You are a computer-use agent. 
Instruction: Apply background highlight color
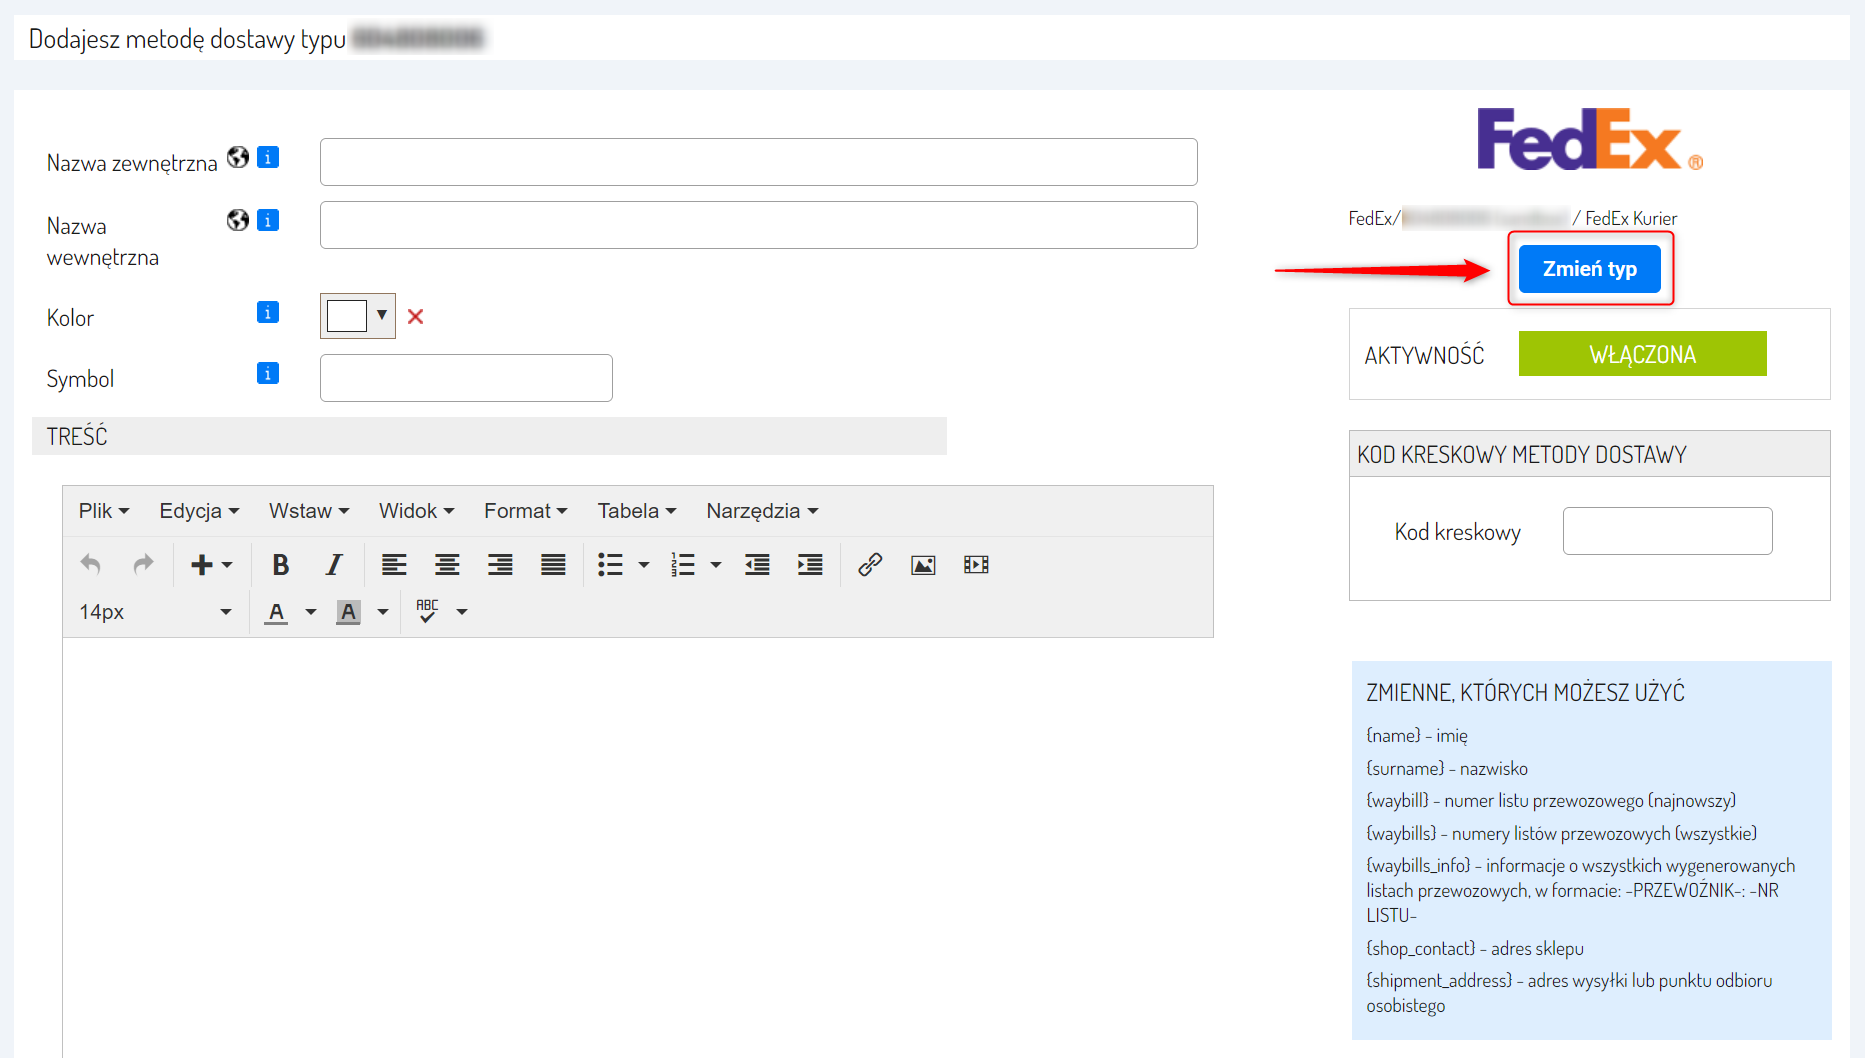[348, 611]
